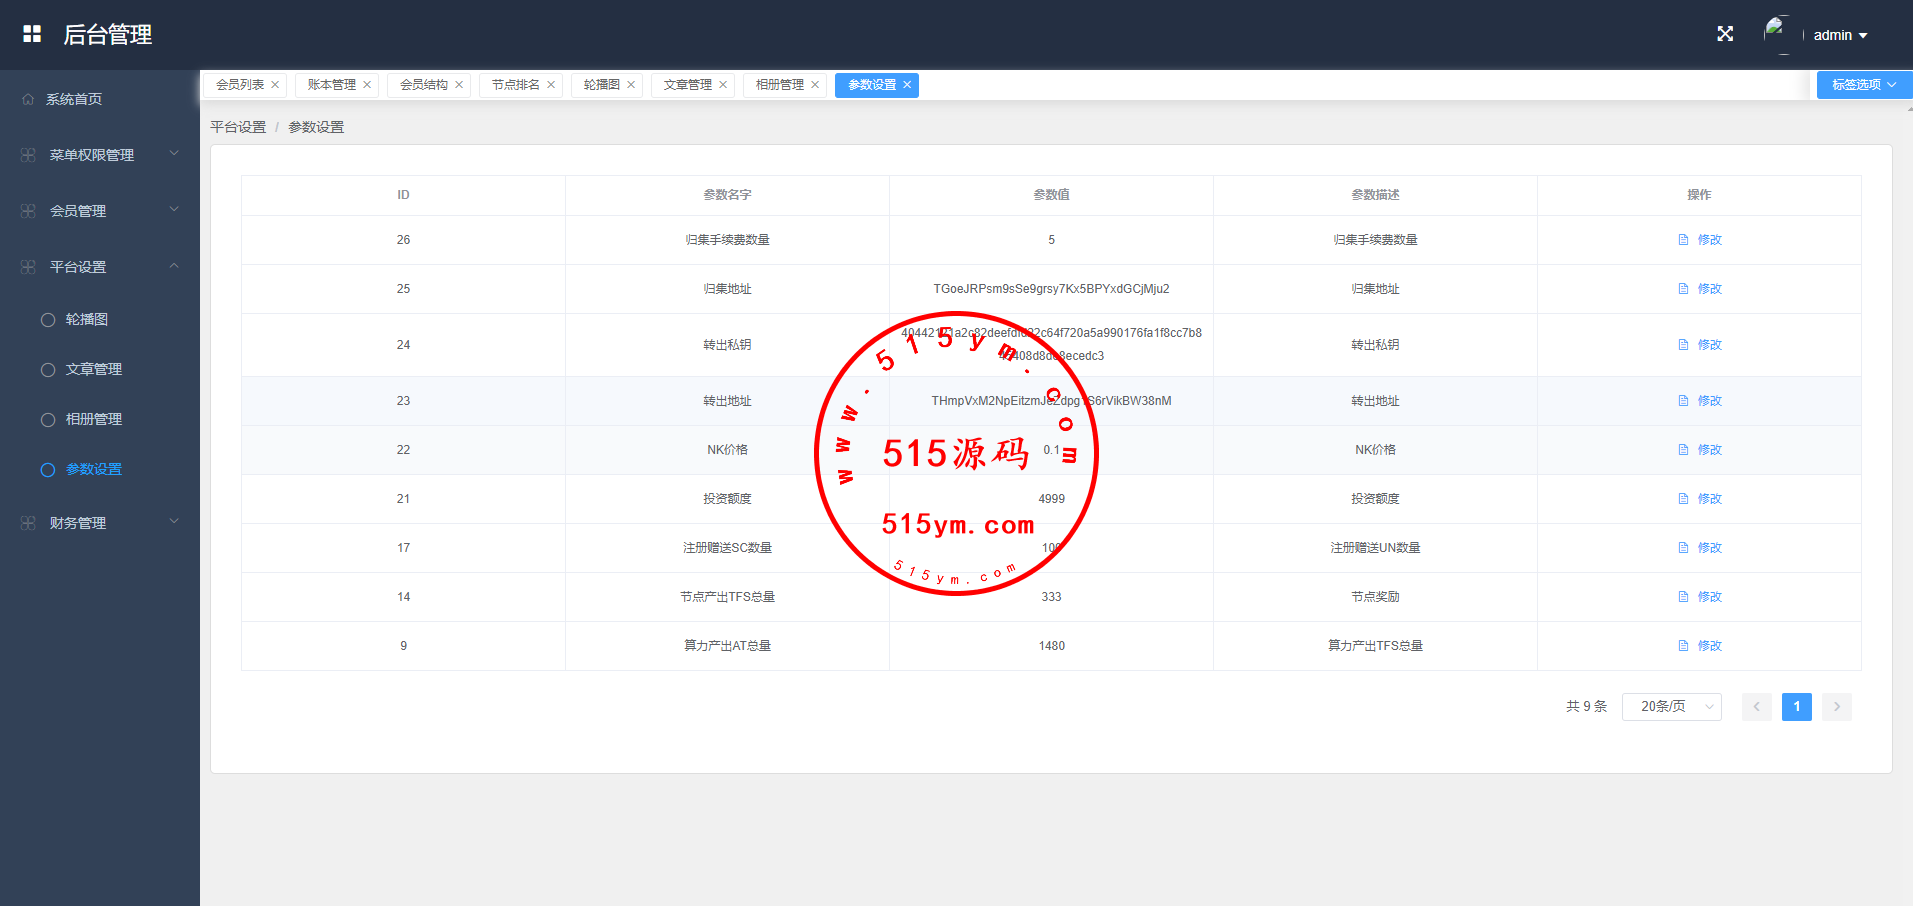Viewport: 1913px width, 906px height.
Task: Close the 会员列表 tab with its X
Action: [275, 85]
